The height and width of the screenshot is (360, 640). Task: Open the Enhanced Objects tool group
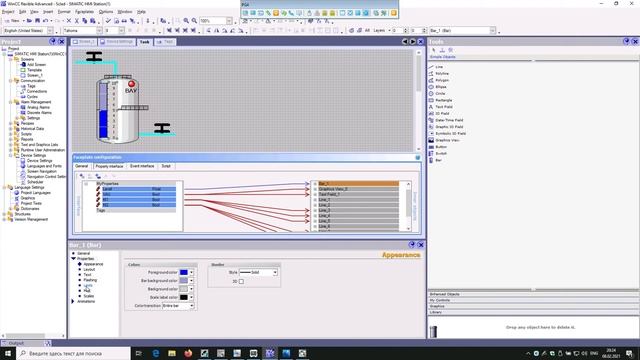[533, 294]
